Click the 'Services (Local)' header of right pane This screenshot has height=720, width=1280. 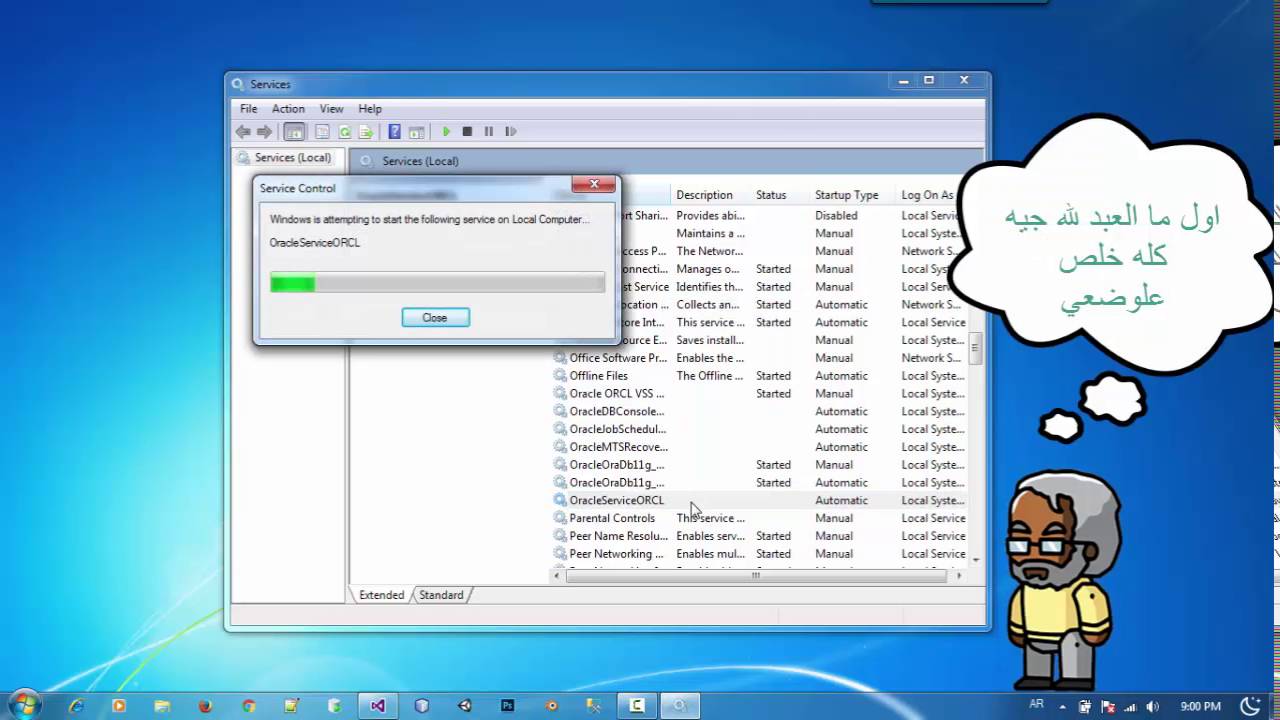[420, 161]
